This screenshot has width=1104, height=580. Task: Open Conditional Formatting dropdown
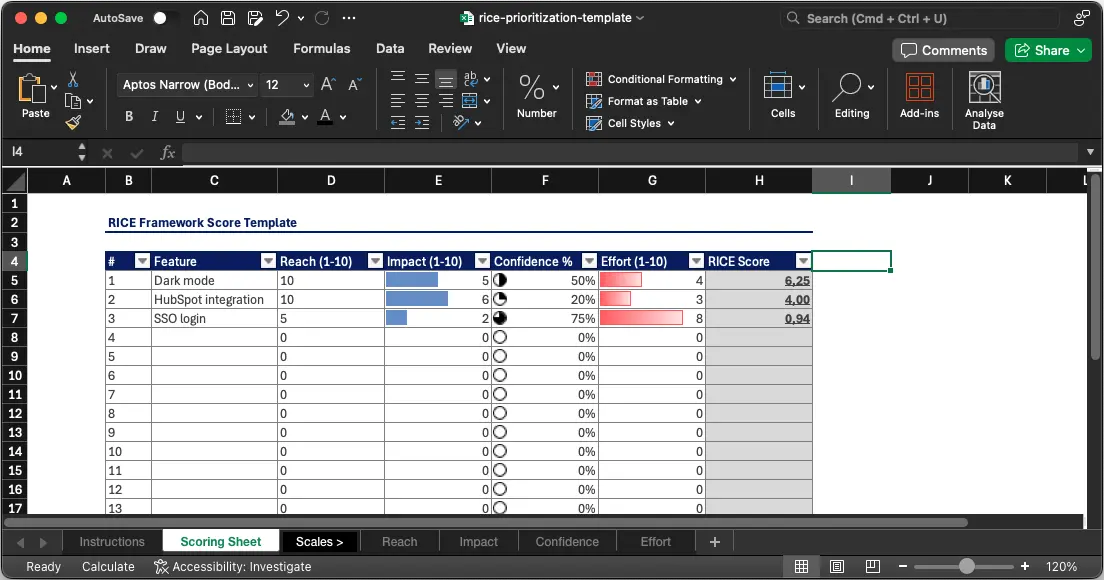coord(662,79)
